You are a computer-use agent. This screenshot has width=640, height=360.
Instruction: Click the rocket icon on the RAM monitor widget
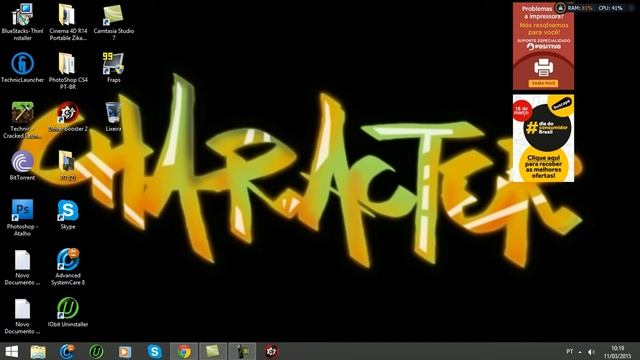560,8
